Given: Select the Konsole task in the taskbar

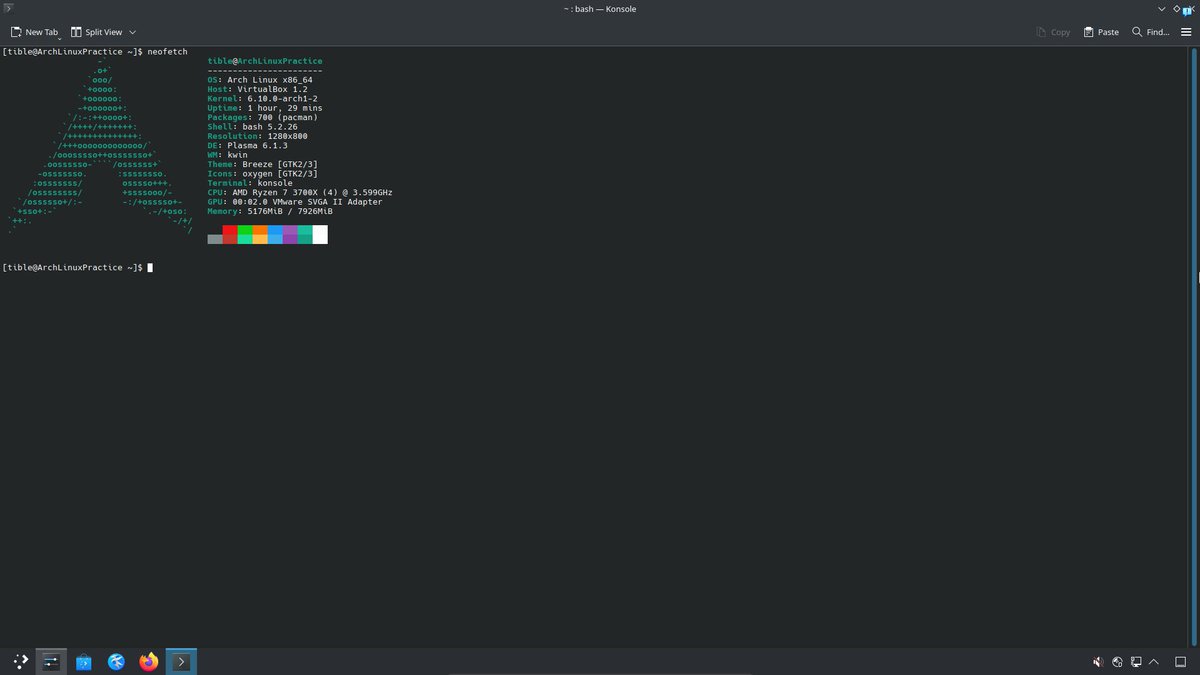Looking at the screenshot, I should (x=180, y=661).
